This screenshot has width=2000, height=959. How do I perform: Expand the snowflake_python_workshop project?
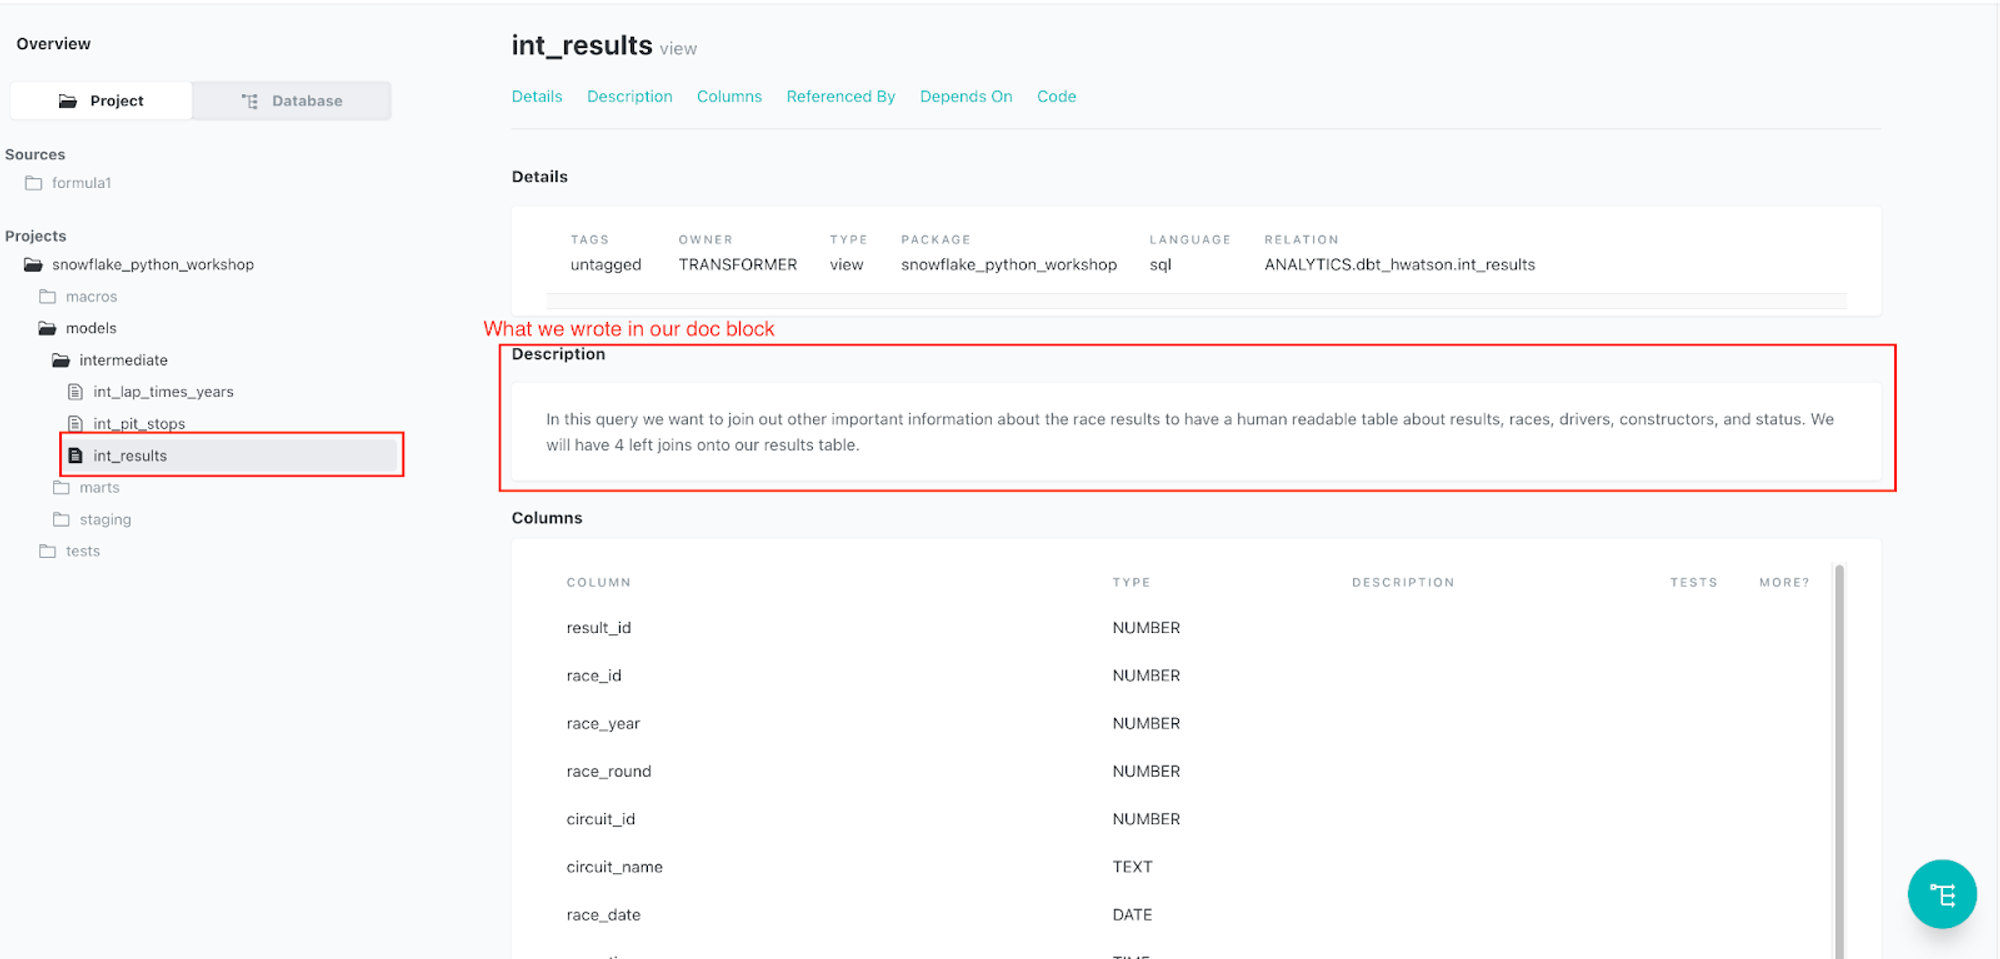[x=152, y=264]
